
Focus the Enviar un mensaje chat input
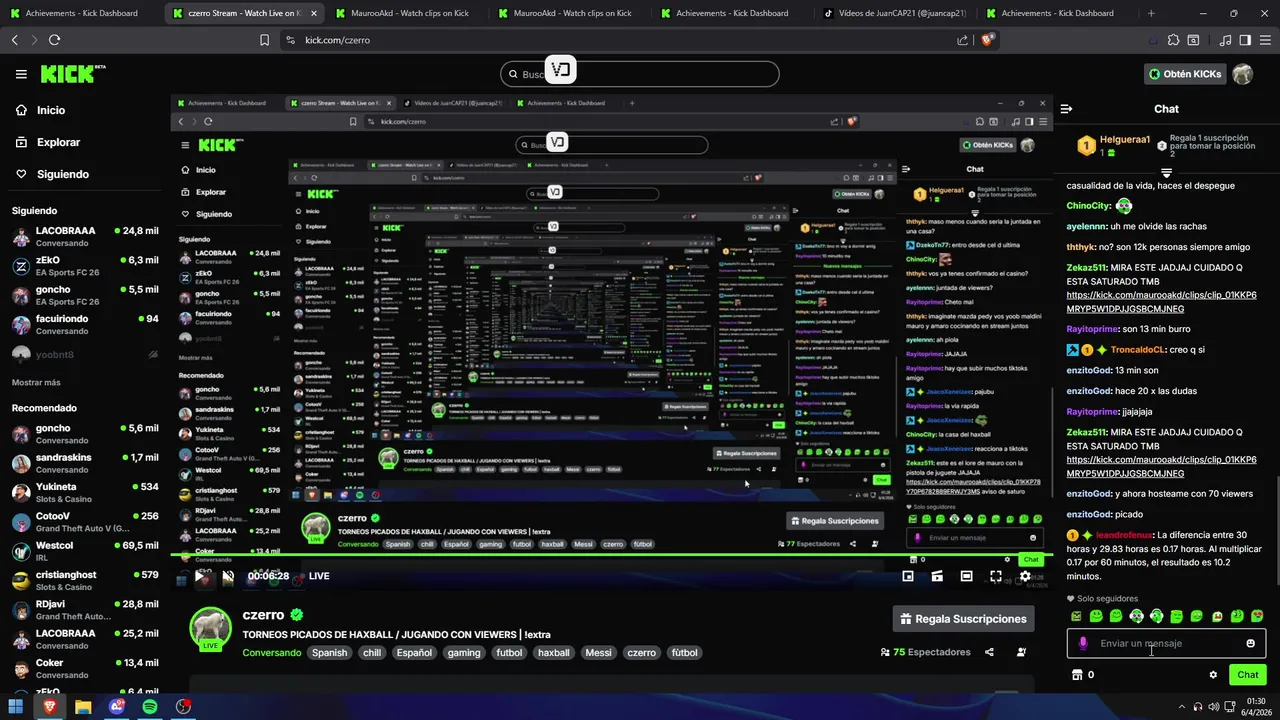(1166, 643)
